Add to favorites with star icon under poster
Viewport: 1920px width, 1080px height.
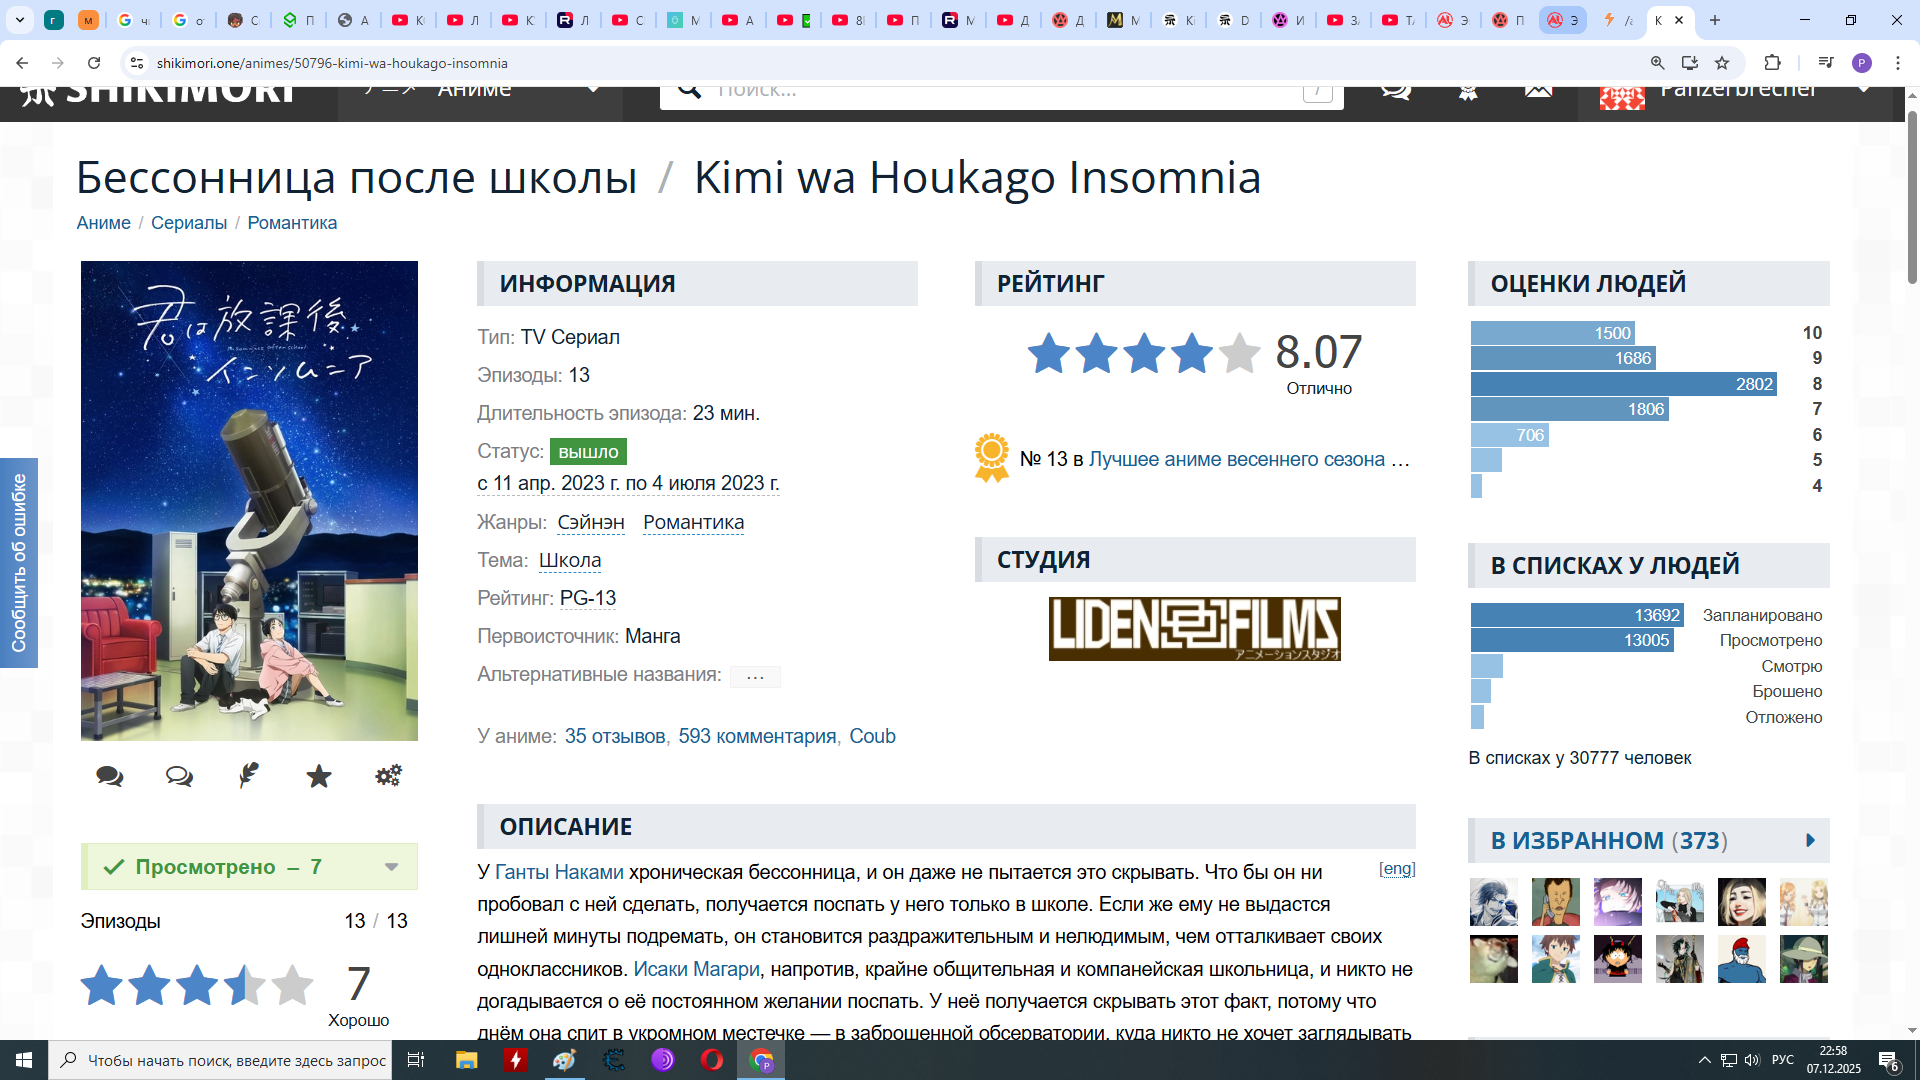click(319, 776)
